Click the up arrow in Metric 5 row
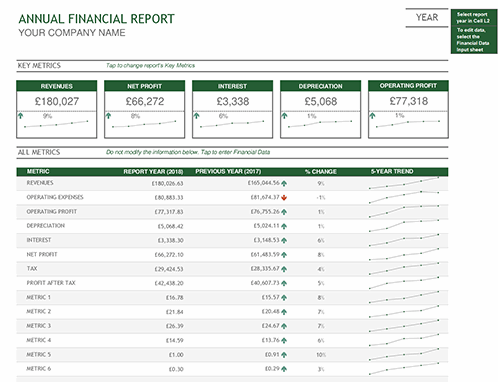This screenshot has width=498, height=382. point(284,355)
